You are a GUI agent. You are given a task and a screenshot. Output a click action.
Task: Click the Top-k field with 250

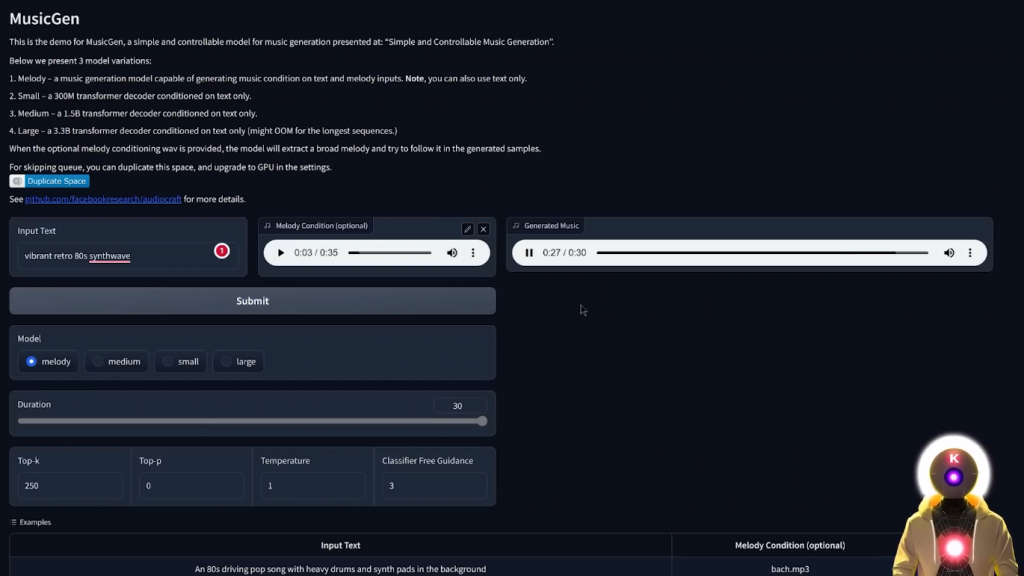[x=70, y=486]
